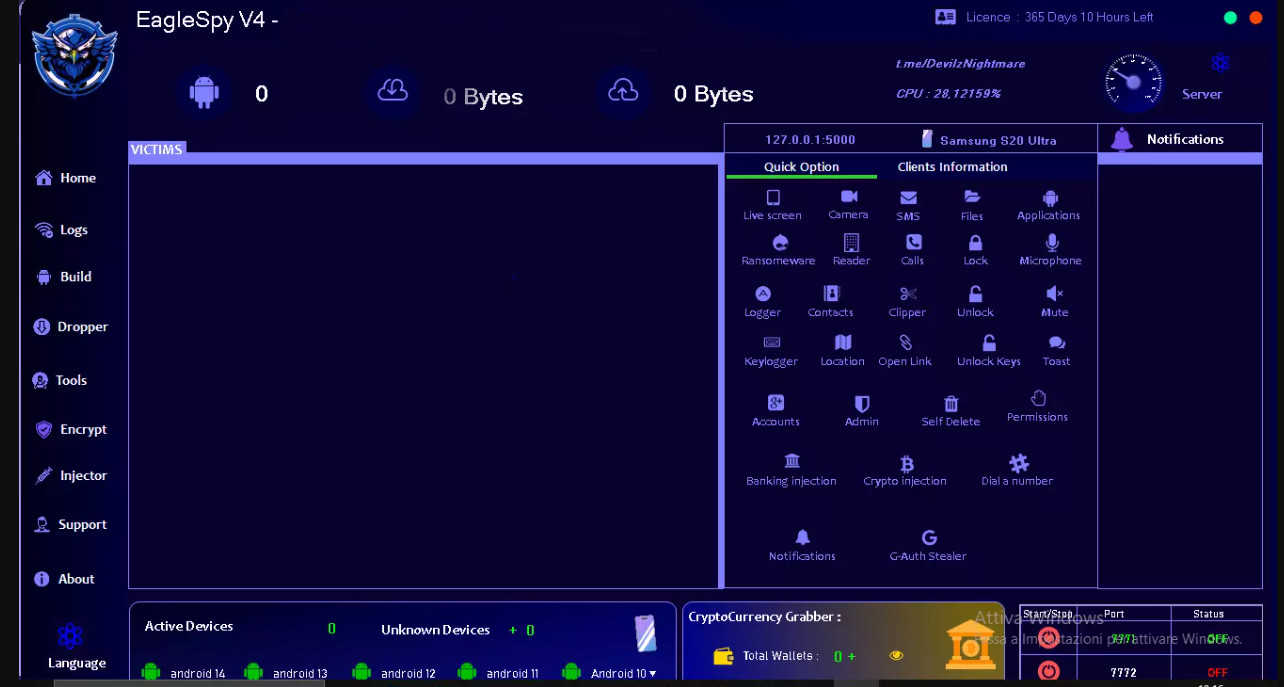Open the G-Auth Stealer icon
Image resolution: width=1284 pixels, height=687 pixels.
click(929, 538)
